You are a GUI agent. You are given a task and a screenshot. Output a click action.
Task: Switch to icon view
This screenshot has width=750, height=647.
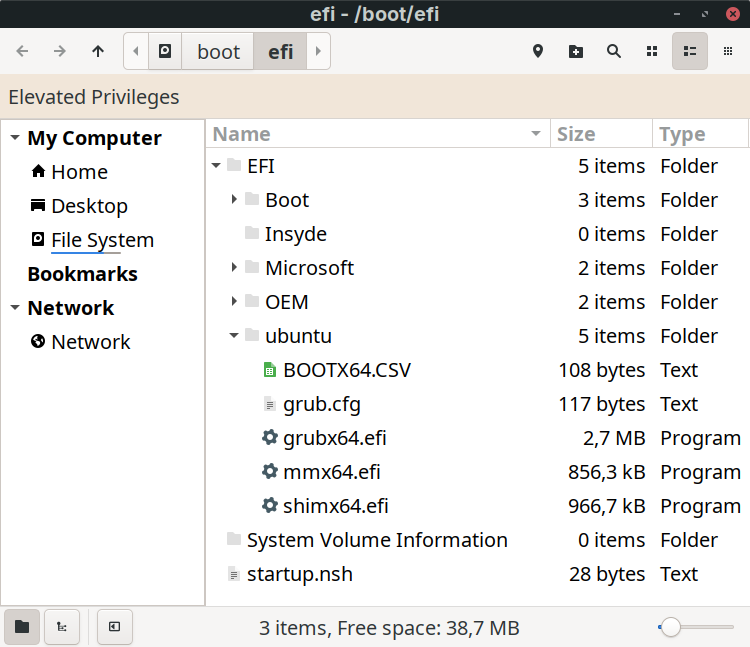coord(652,51)
